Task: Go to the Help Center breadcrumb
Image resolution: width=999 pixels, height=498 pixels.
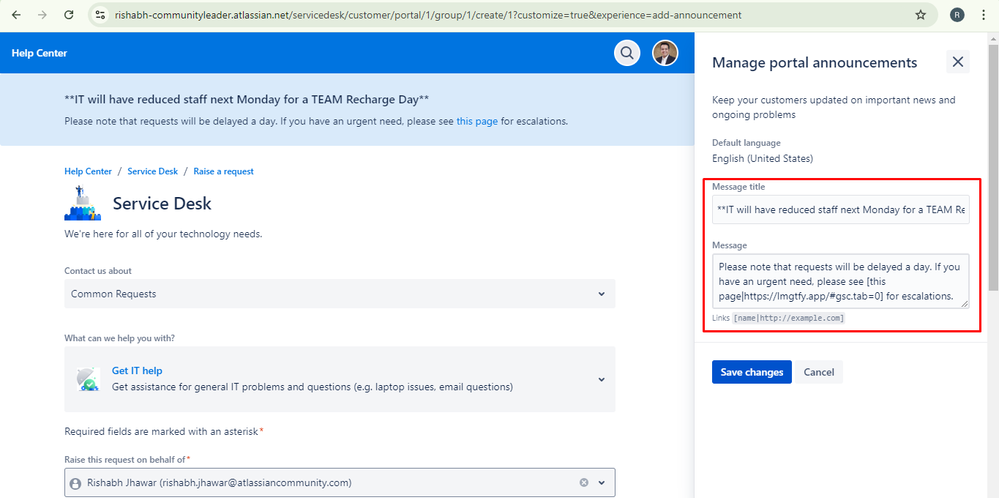Action: tap(88, 171)
